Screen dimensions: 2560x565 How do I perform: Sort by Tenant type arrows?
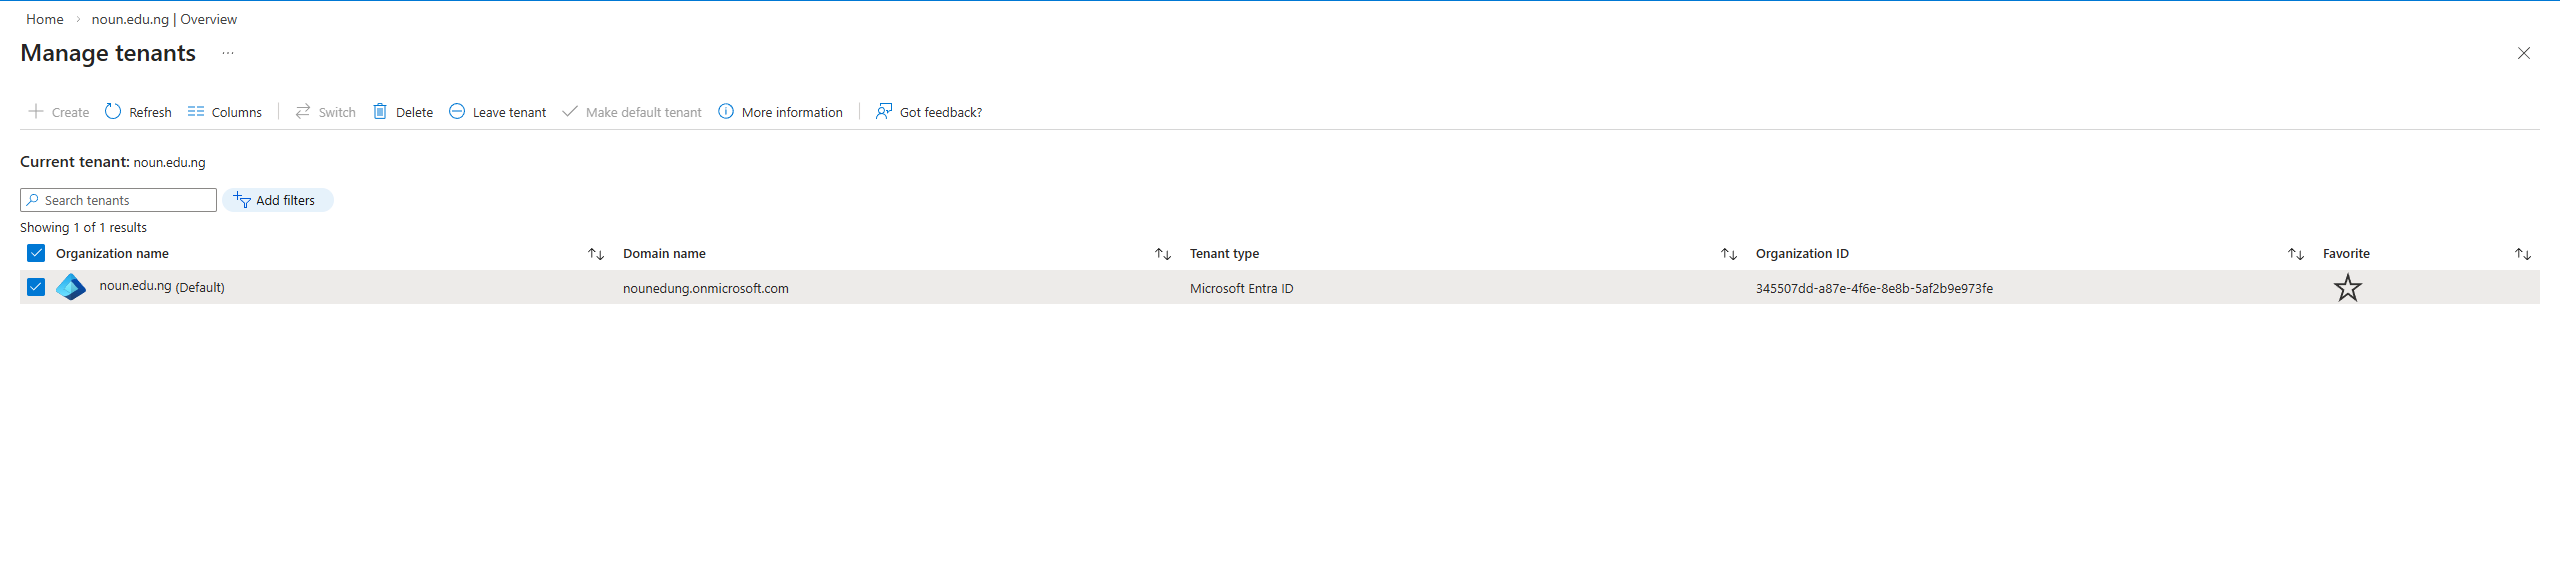(1729, 254)
